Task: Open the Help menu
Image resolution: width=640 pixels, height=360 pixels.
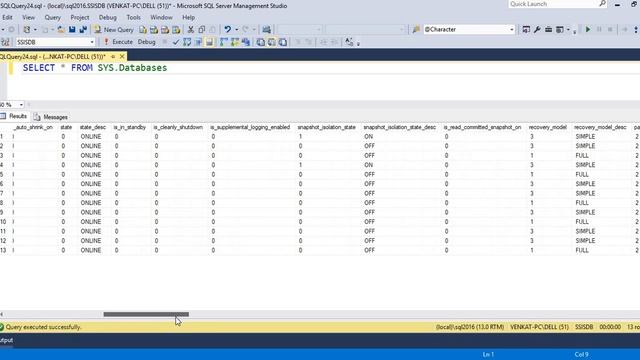Action: (188, 18)
